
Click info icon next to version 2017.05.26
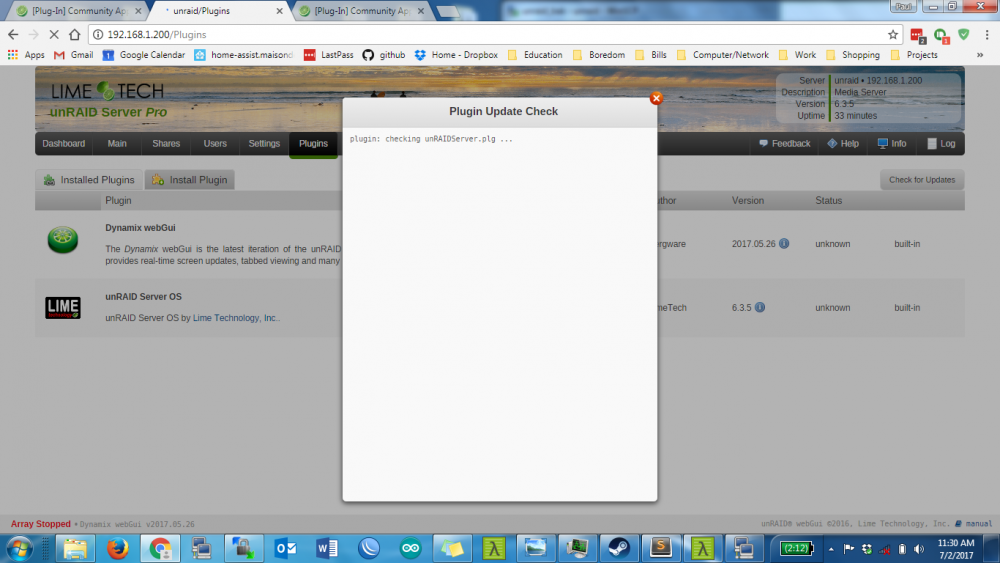point(784,244)
